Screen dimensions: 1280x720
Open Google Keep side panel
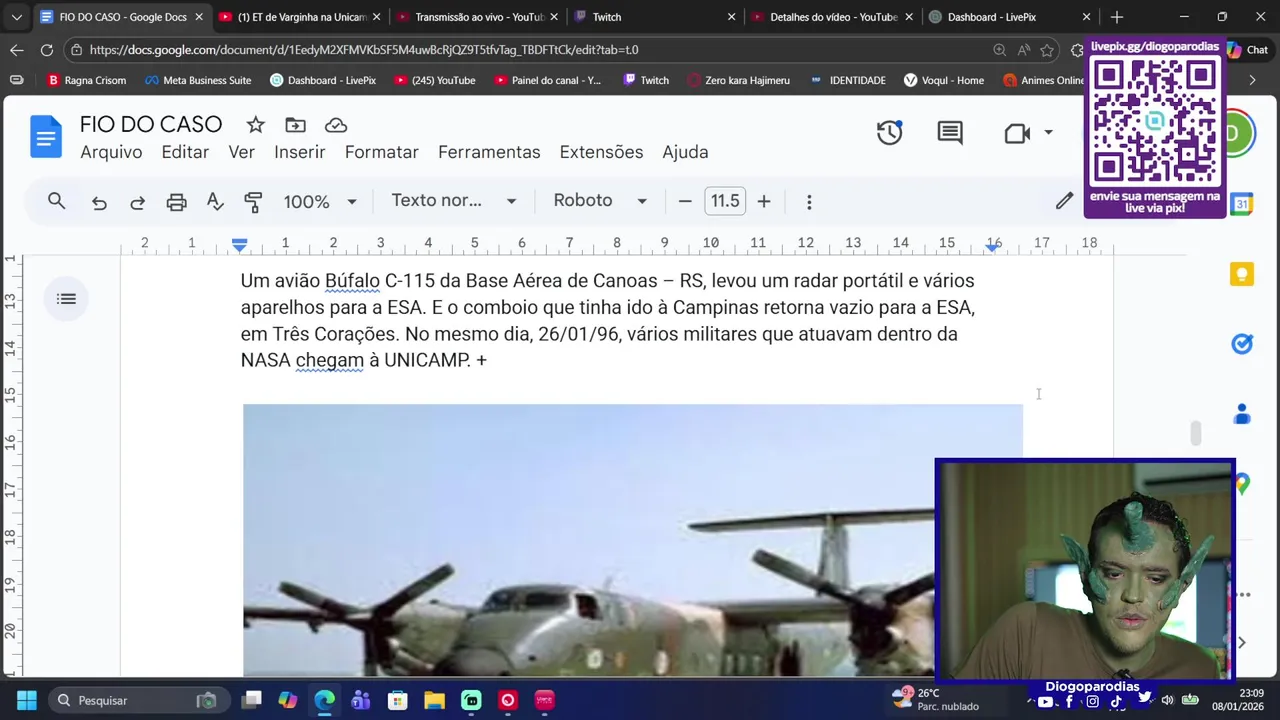click(x=1242, y=275)
